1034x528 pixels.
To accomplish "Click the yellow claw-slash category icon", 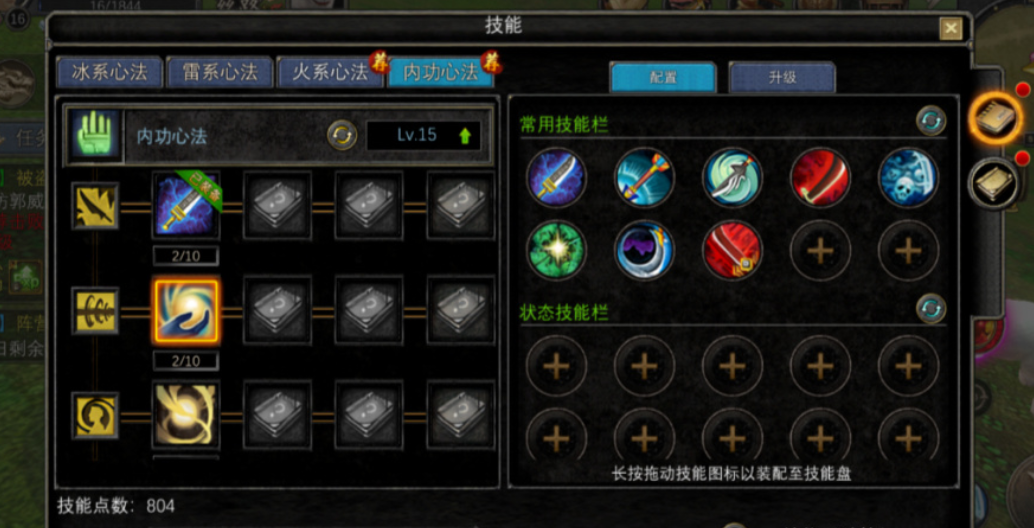I will click(x=95, y=206).
